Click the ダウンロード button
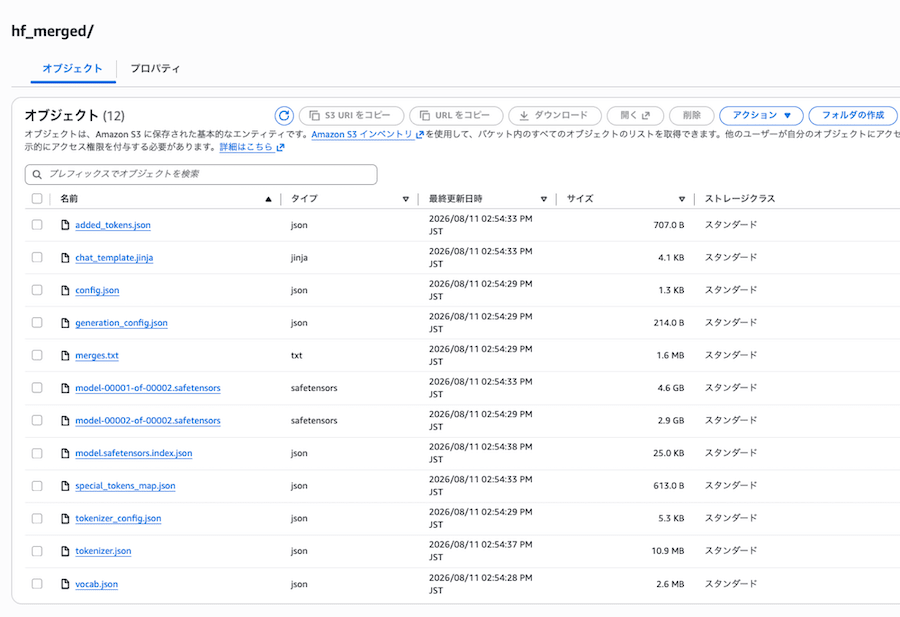This screenshot has height=617, width=900. click(554, 115)
